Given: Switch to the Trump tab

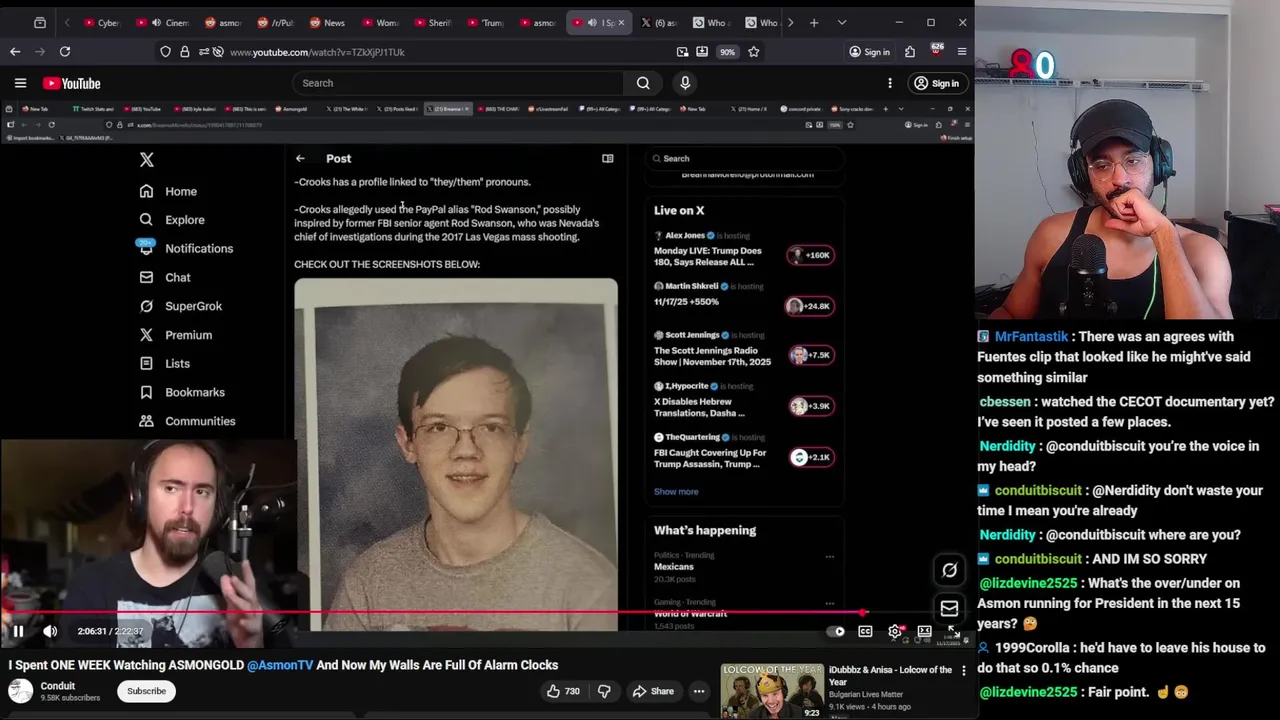Looking at the screenshot, I should [x=486, y=22].
